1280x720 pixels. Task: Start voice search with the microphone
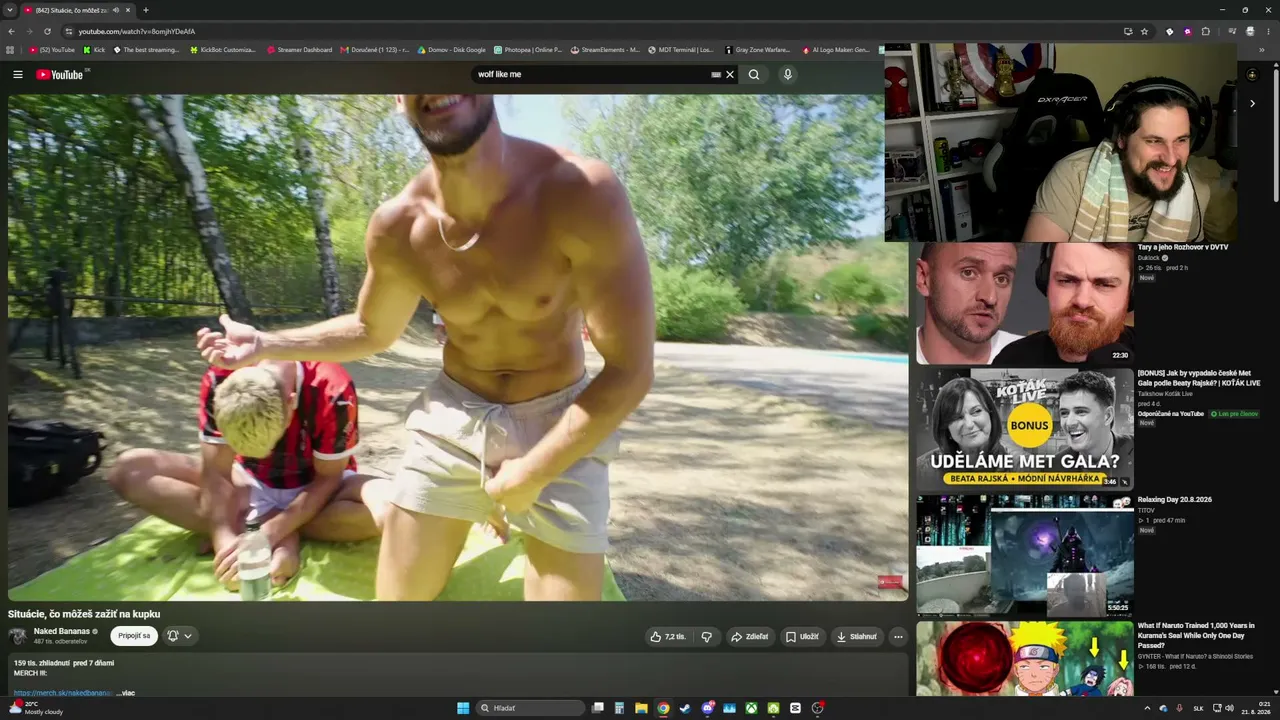pos(788,74)
